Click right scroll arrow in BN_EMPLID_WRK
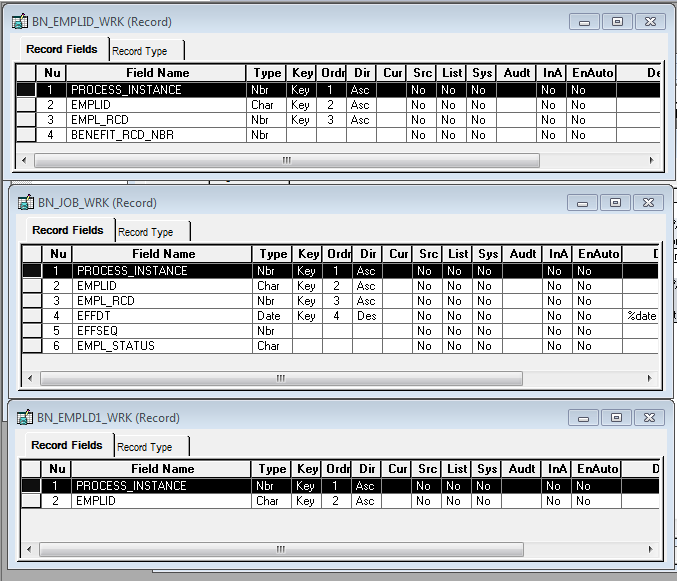The width and height of the screenshot is (677, 581). tap(652, 161)
